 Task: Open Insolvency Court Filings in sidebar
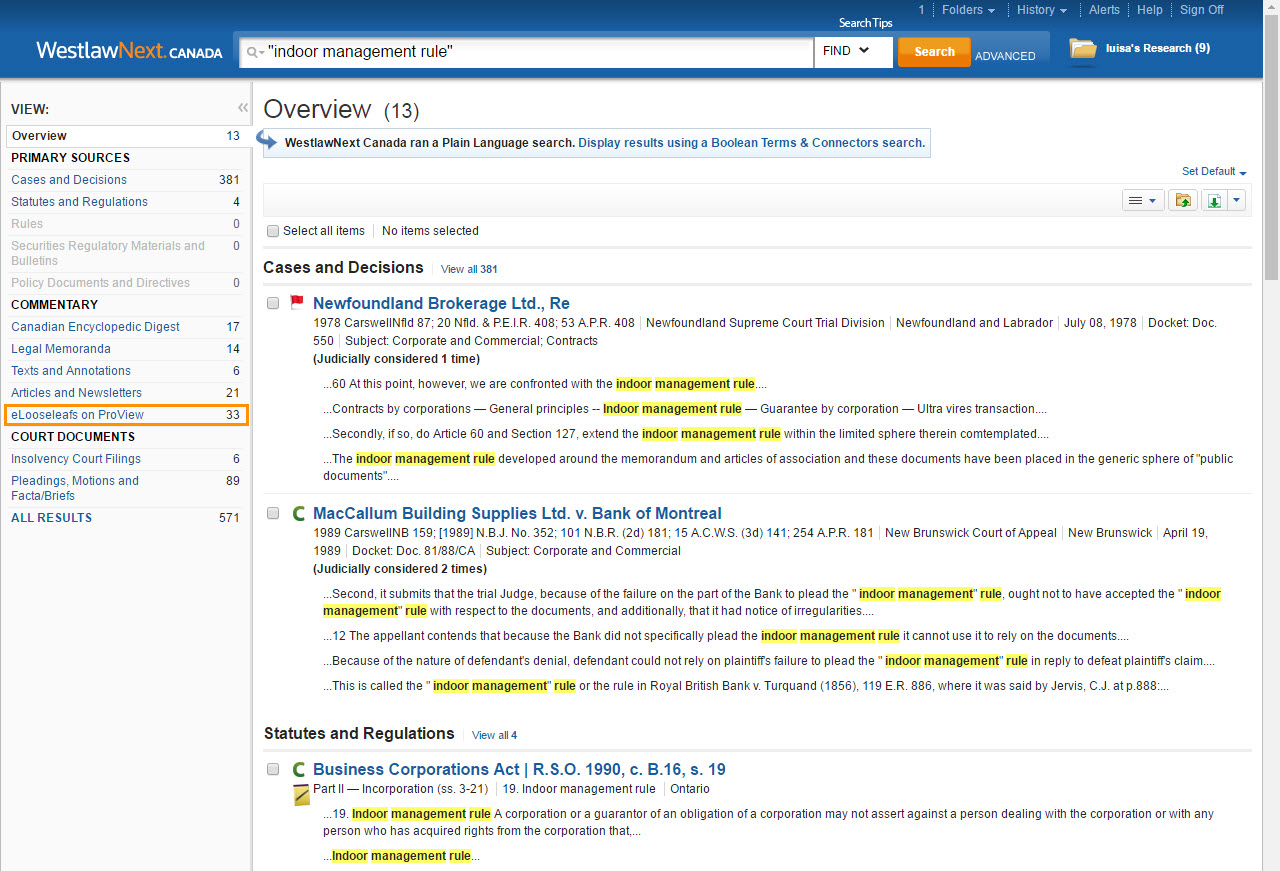click(76, 459)
